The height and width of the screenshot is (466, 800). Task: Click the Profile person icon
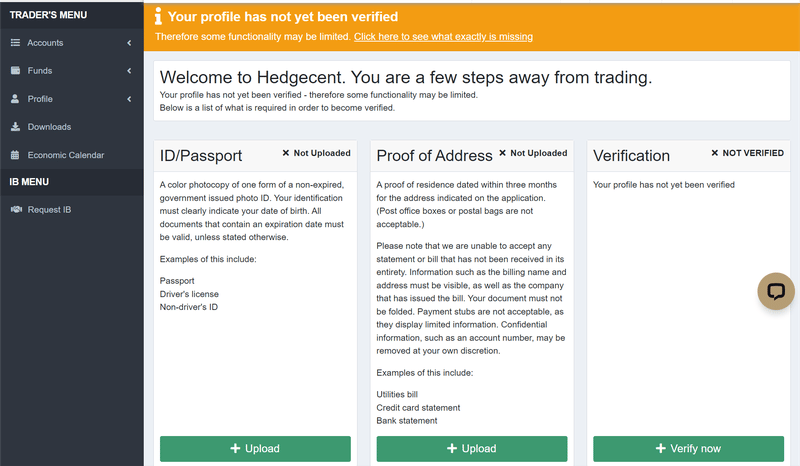click(15, 99)
